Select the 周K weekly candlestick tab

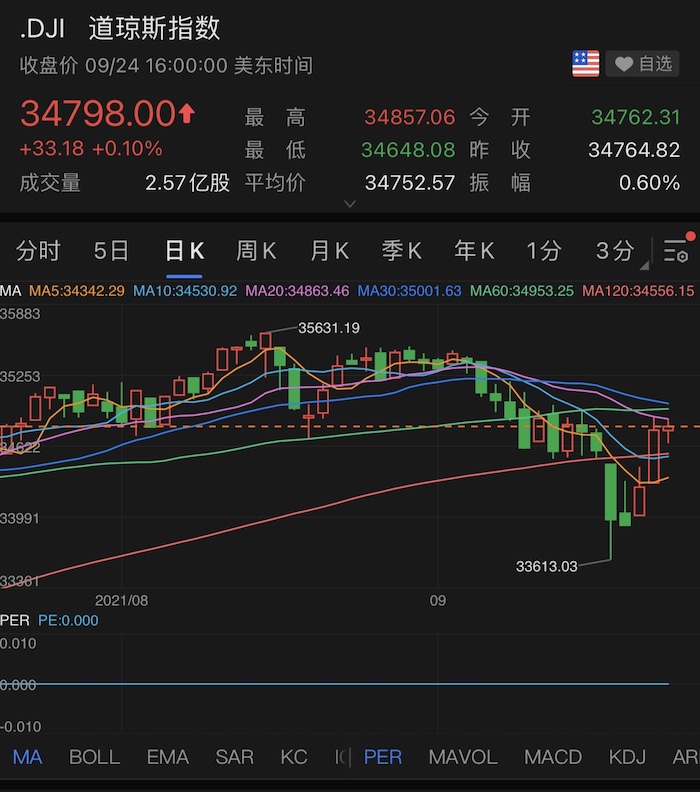[x=256, y=251]
